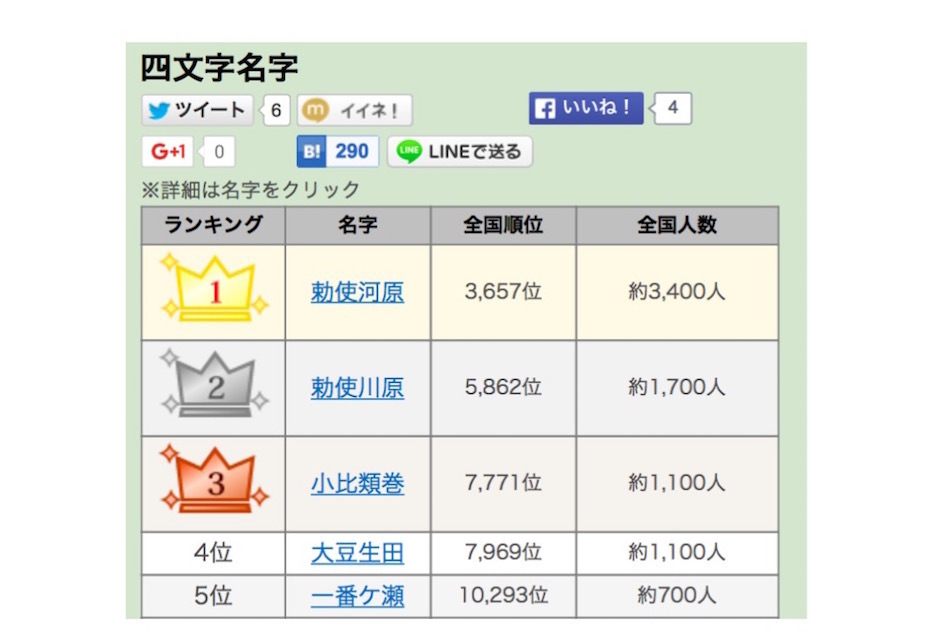950x634 pixels.
Task: Click the 全国人数 column header
Action: [x=677, y=225]
